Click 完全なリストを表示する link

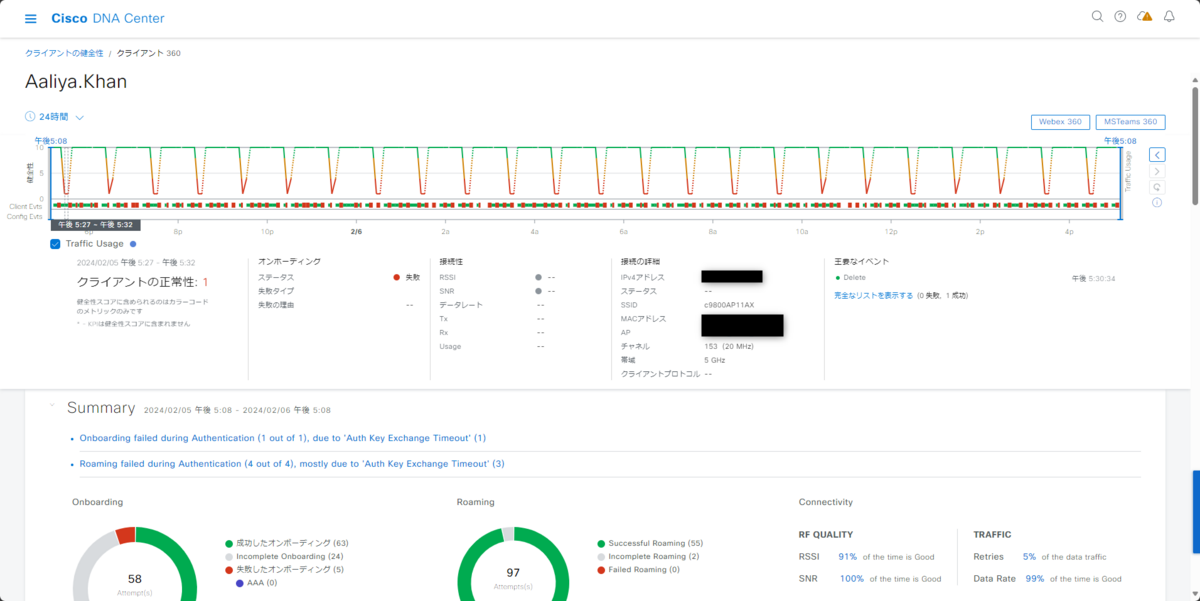(874, 296)
